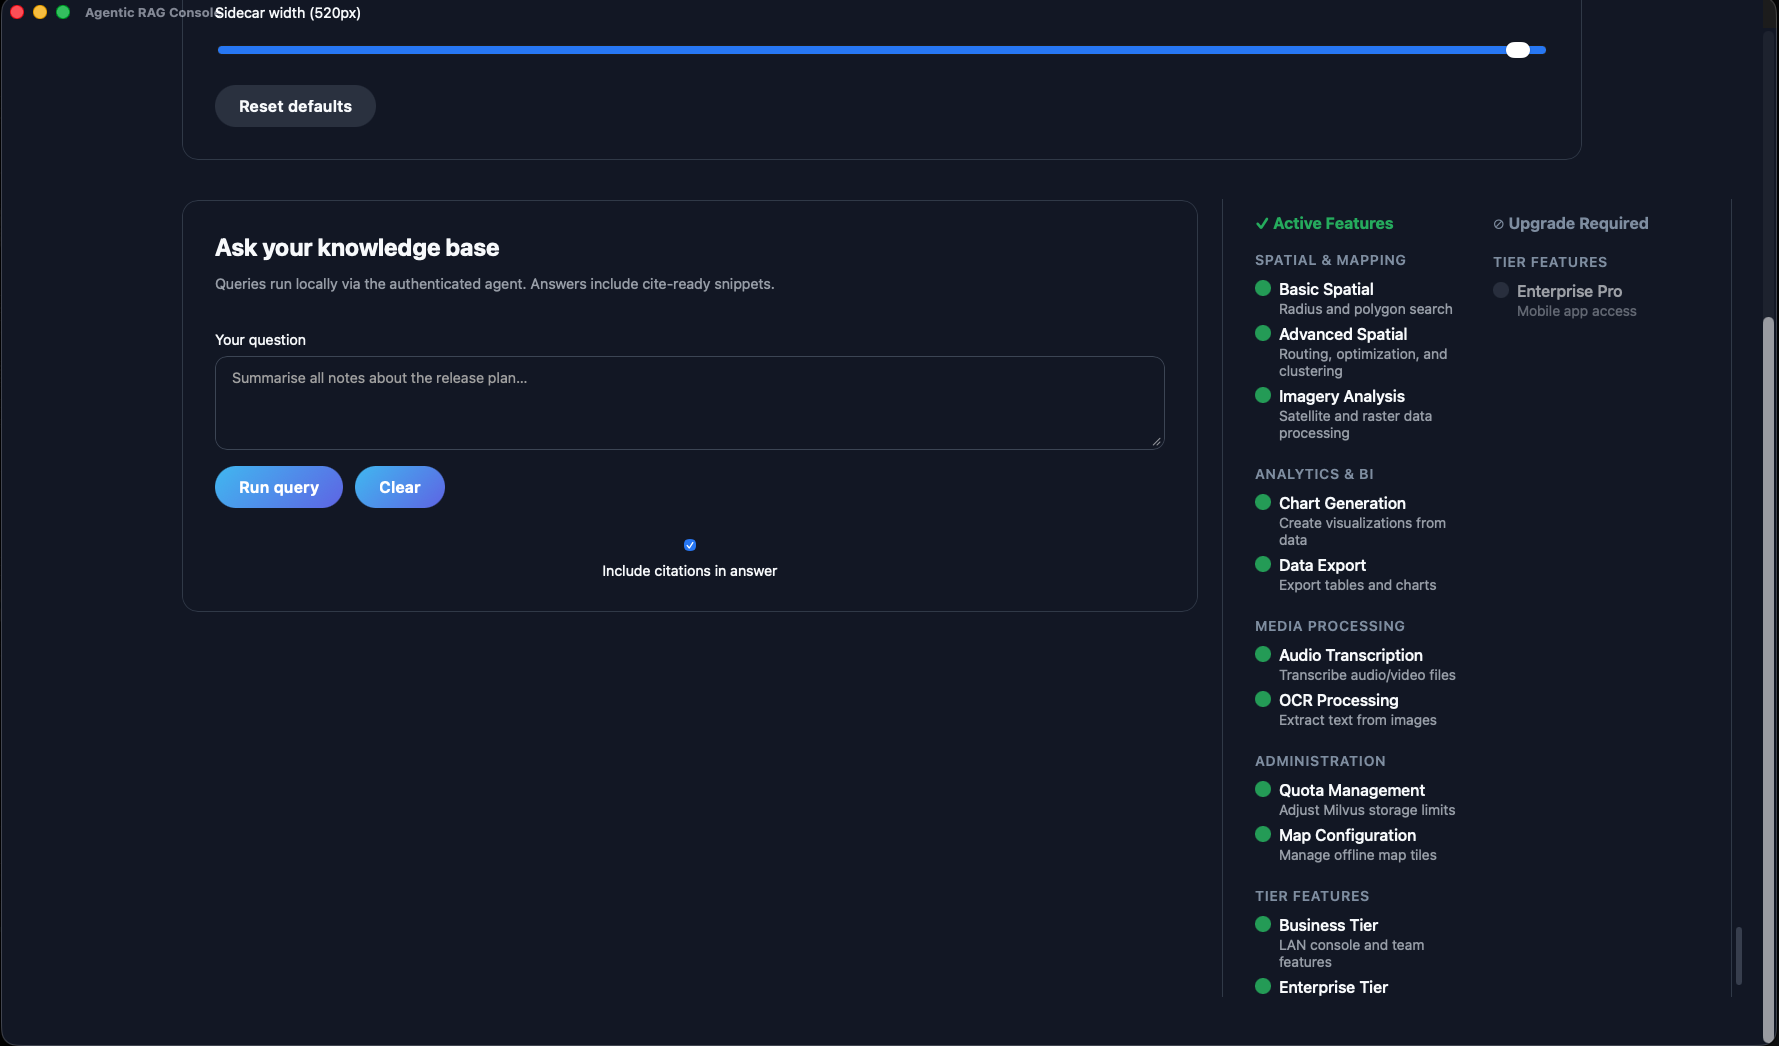The width and height of the screenshot is (1779, 1046).
Task: Click inside the question text area
Action: 689,402
